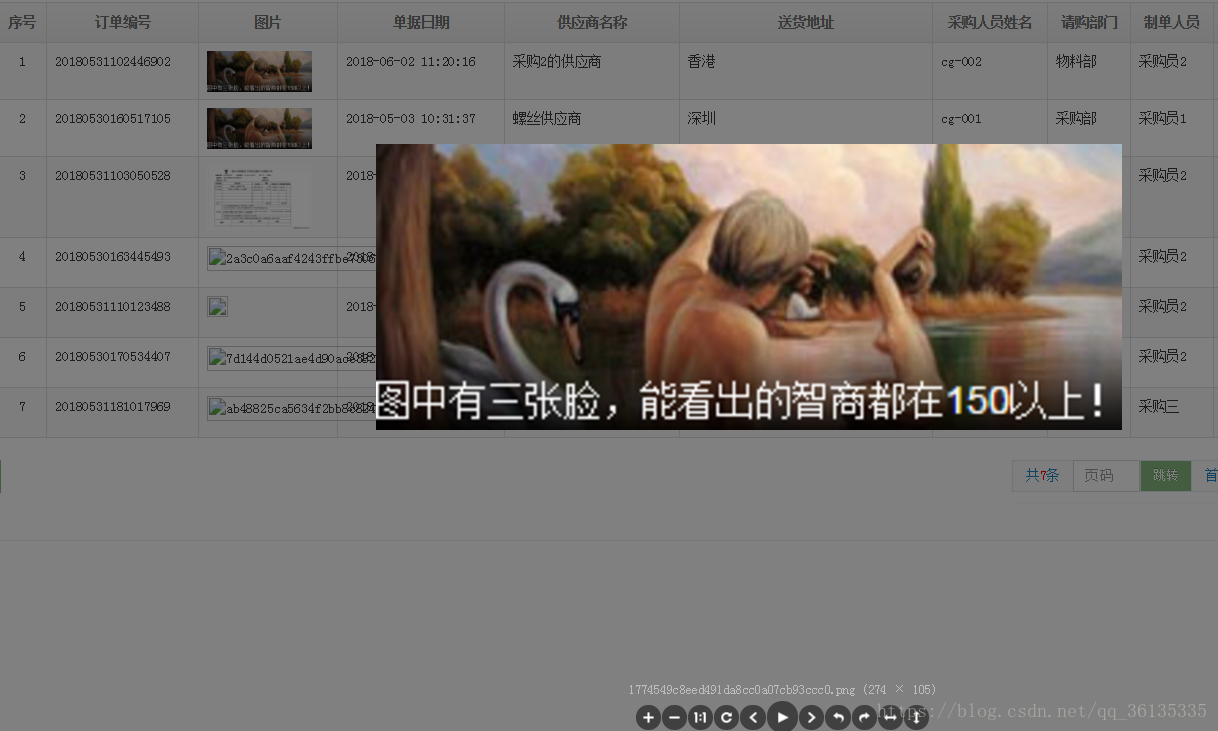The width and height of the screenshot is (1218, 731).
Task: Go to next image in viewer
Action: [811, 717]
